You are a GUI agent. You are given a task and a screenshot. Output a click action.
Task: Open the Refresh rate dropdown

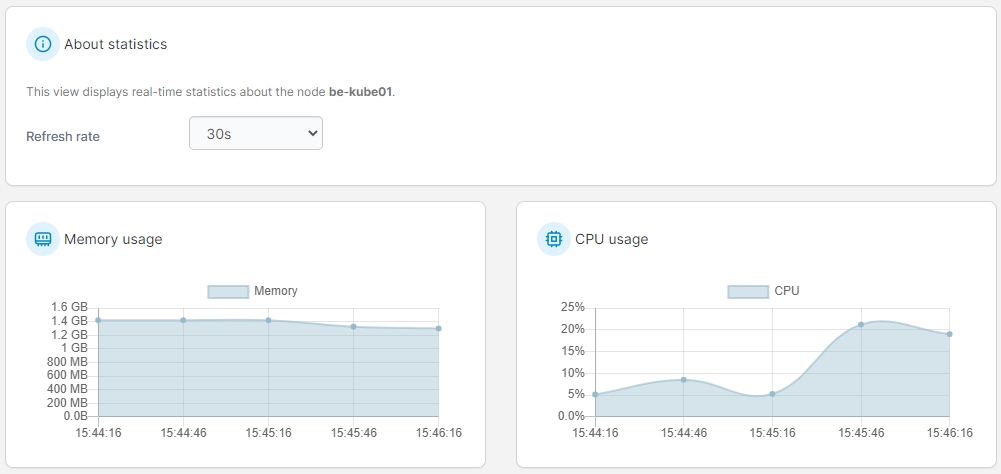coord(256,133)
